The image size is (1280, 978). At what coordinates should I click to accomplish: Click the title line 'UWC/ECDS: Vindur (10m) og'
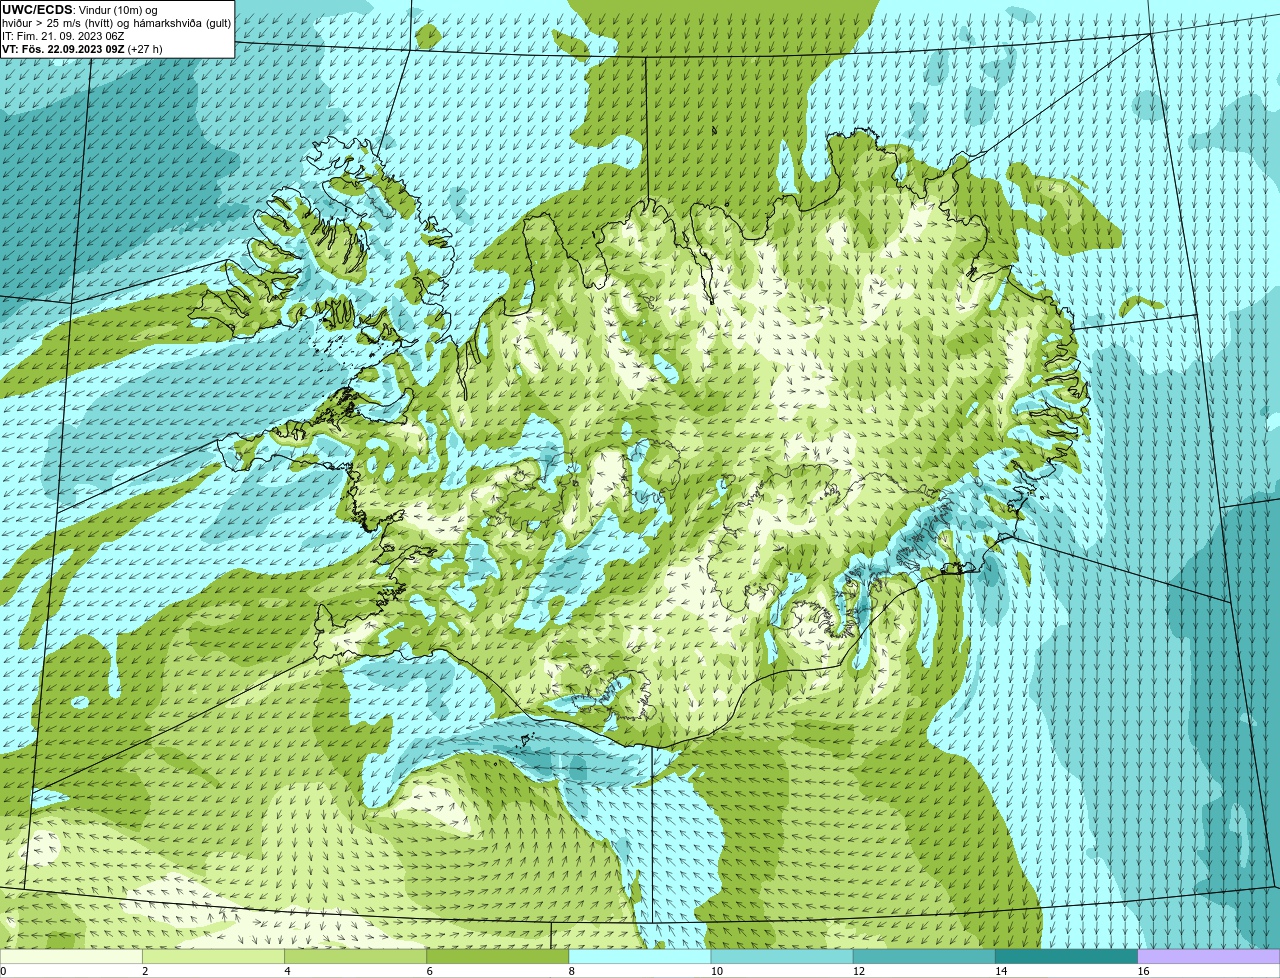pos(79,10)
